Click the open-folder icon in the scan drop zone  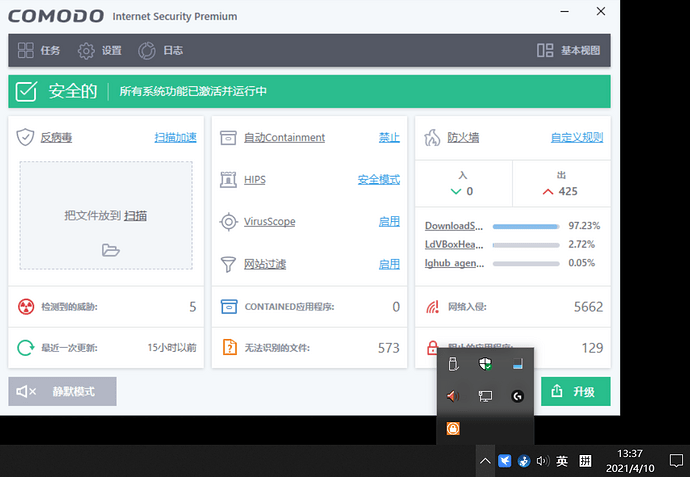(110, 250)
